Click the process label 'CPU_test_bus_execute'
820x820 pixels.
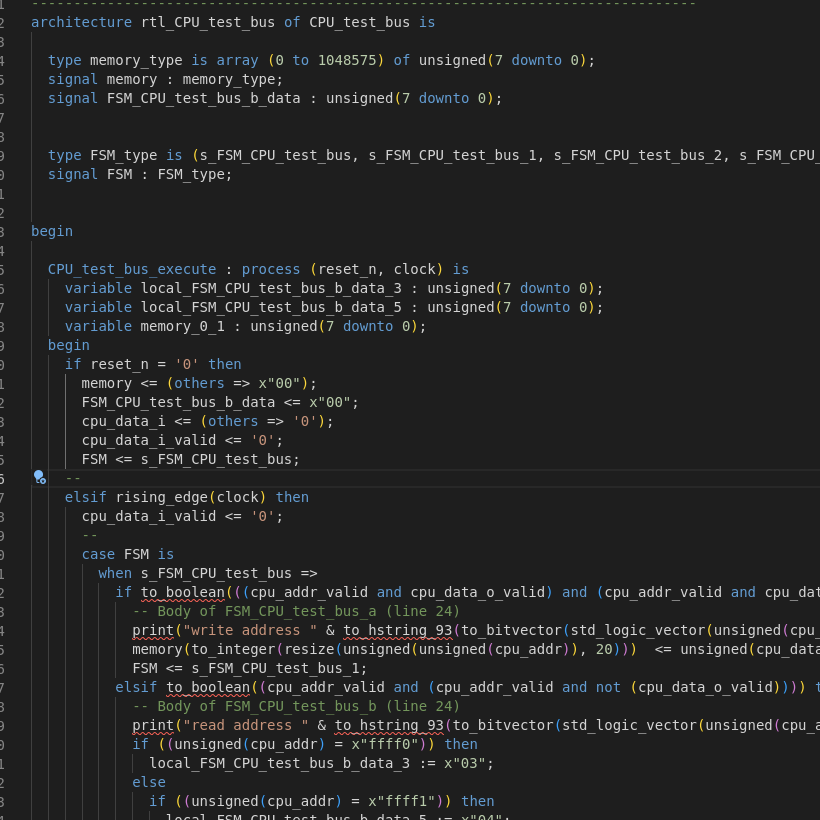132,269
